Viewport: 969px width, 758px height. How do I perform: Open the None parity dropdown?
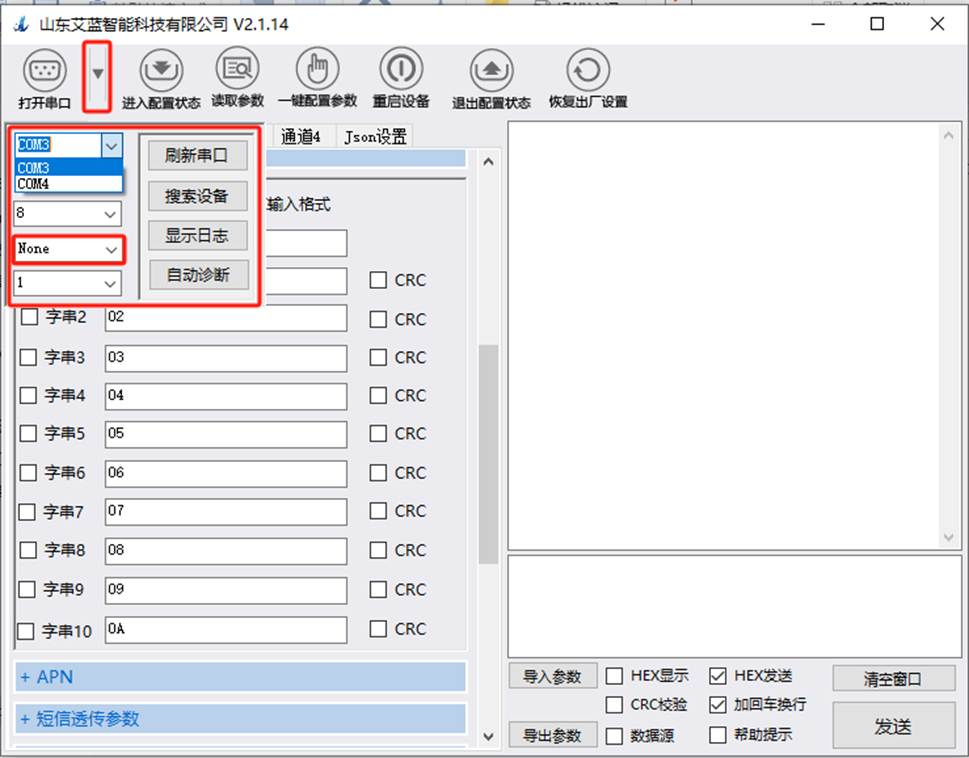[x=69, y=249]
